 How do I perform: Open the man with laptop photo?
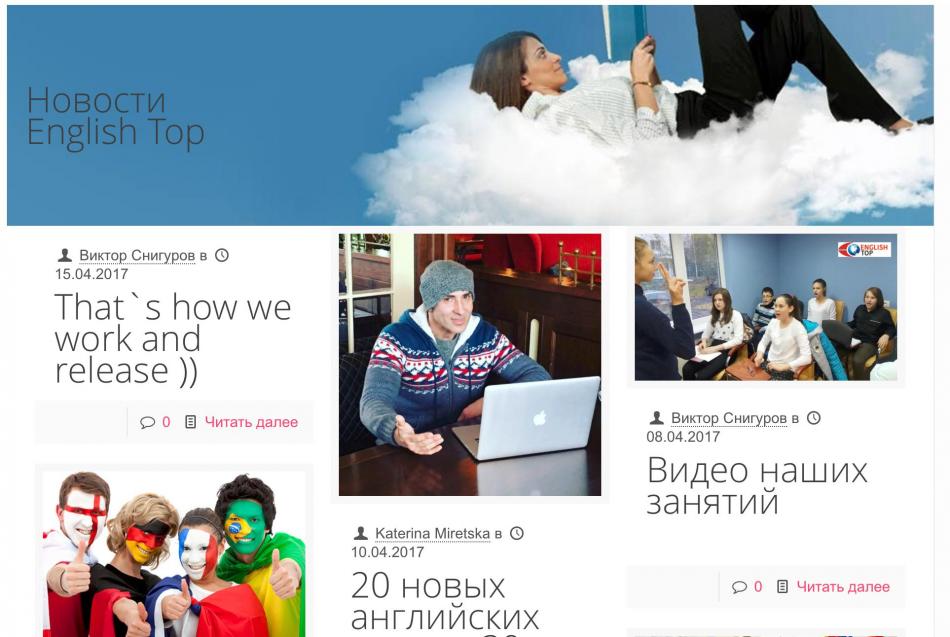pos(470,365)
